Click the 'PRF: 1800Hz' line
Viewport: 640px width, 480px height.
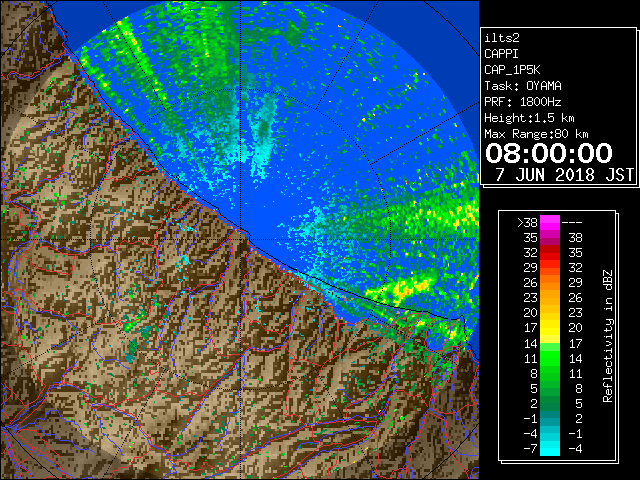click(523, 102)
